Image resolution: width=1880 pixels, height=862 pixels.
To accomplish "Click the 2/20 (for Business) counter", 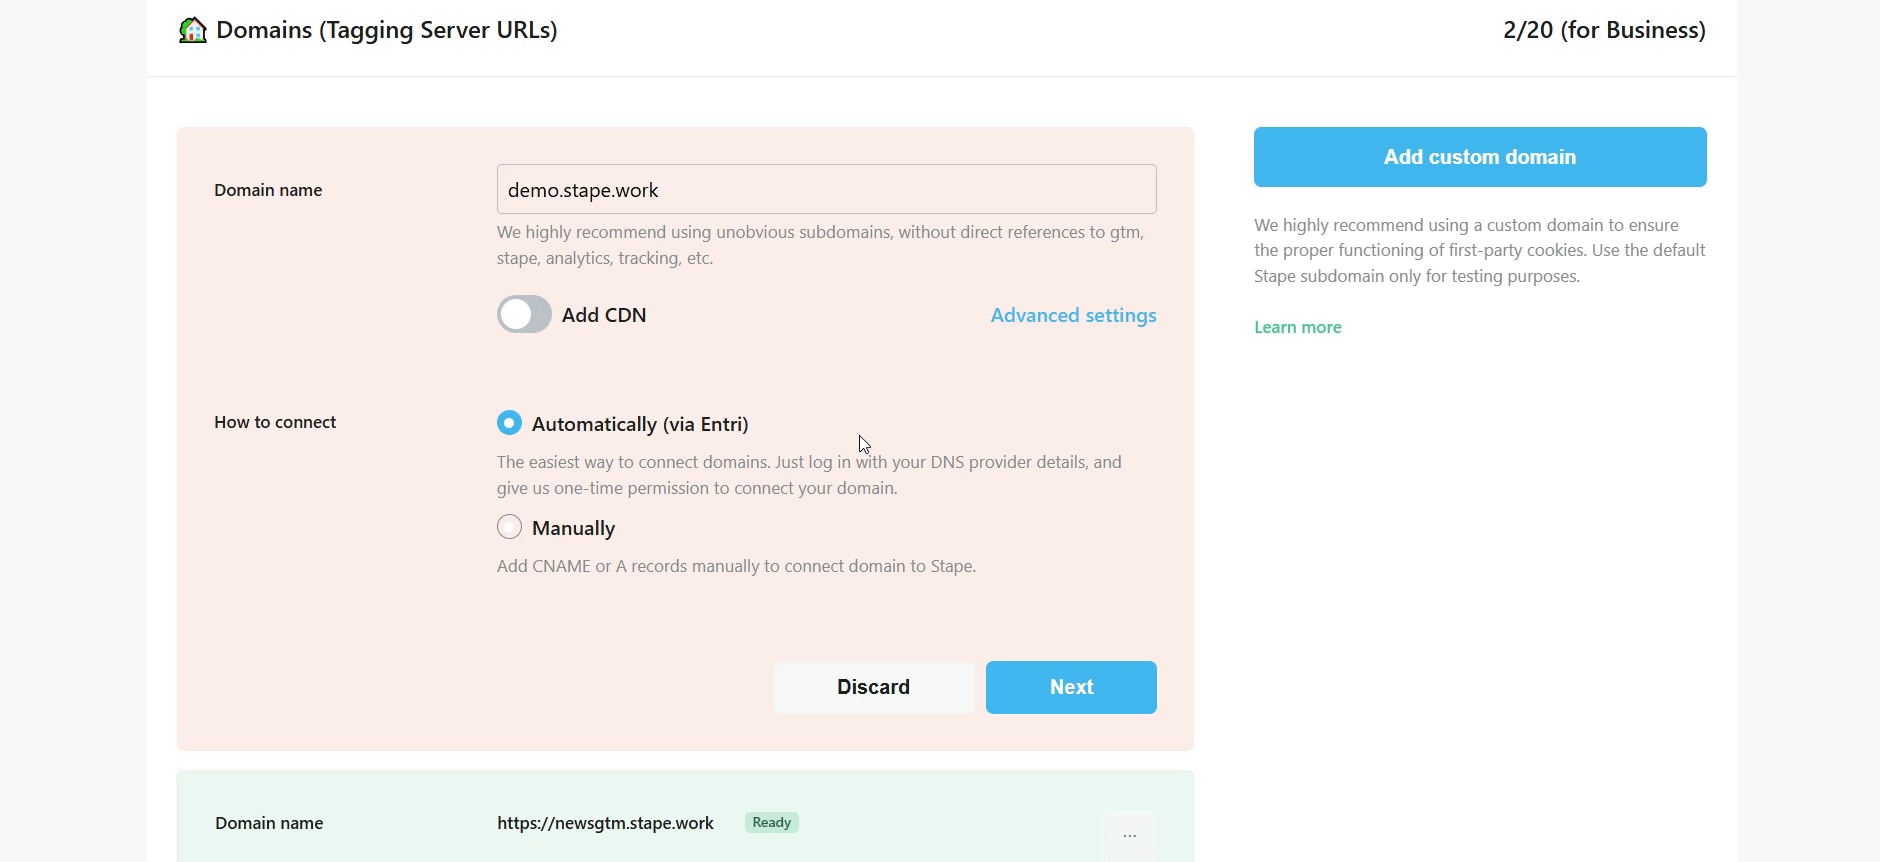I will (1604, 30).
